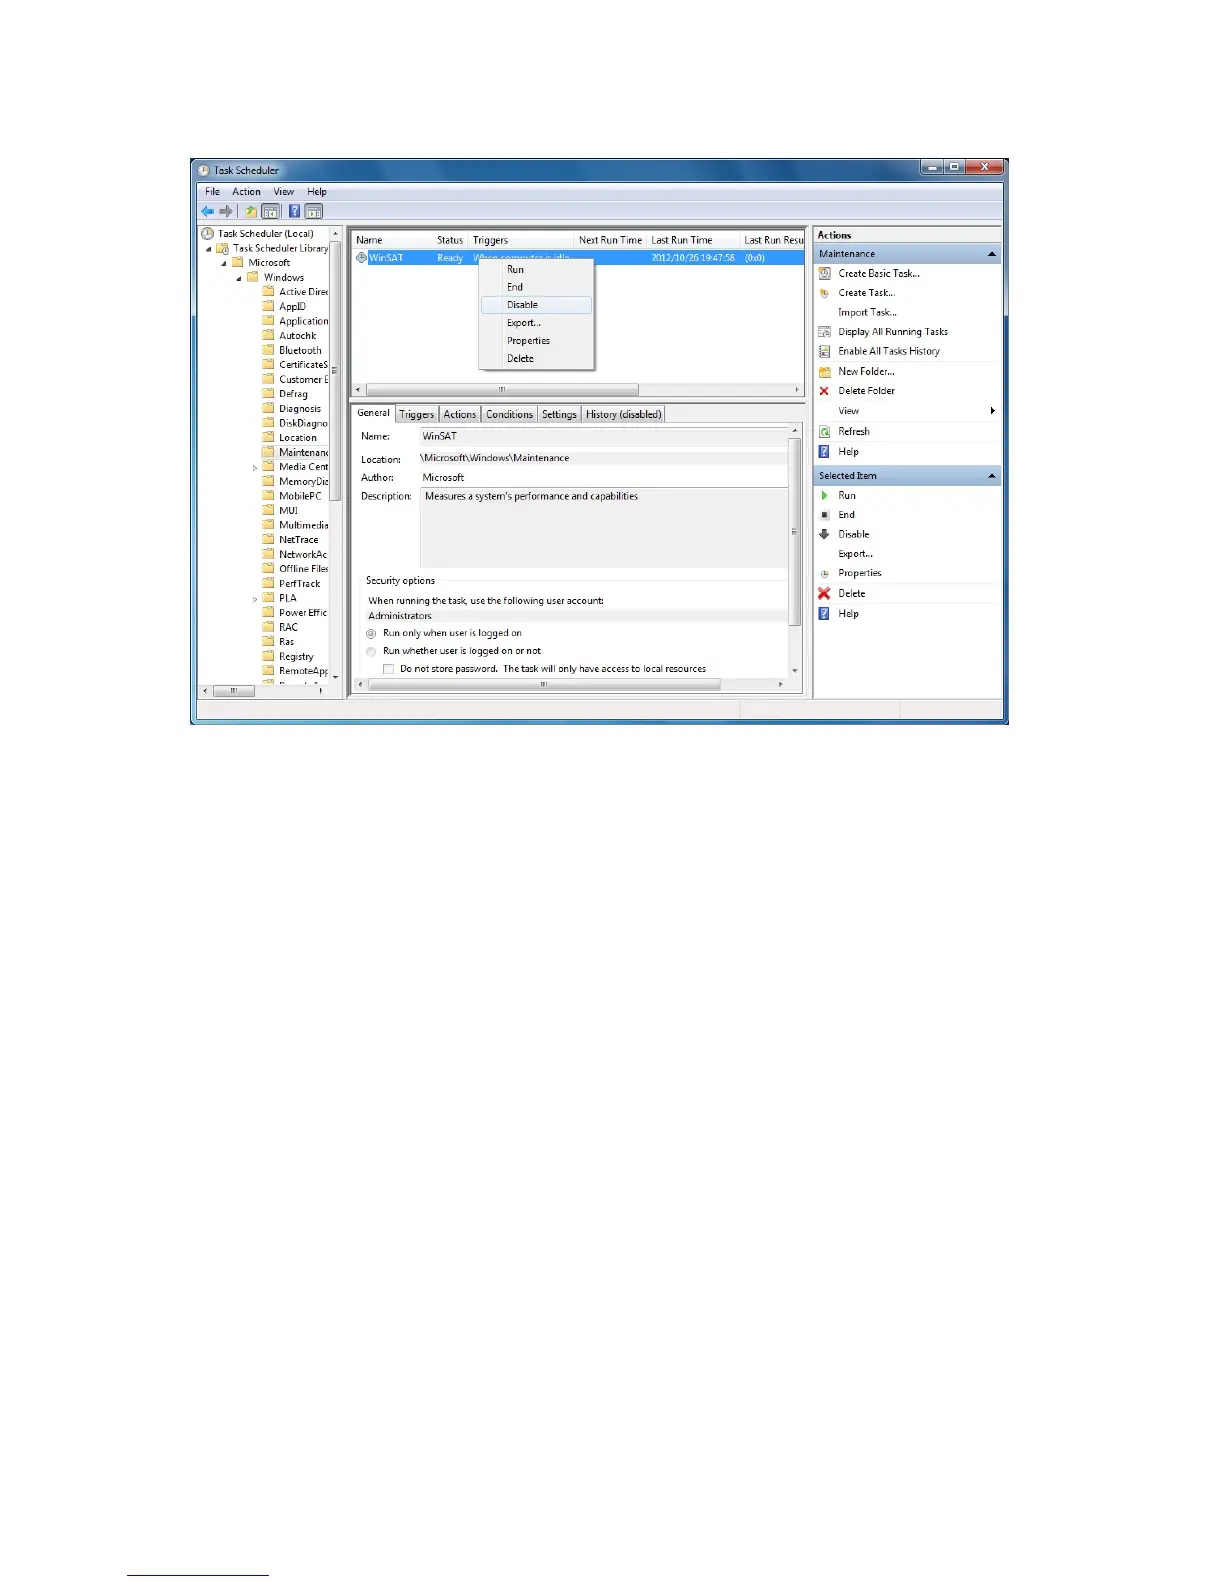Click the Bluetooth folder icon in the tree
Screen dimensions: 1224x1584
point(268,350)
